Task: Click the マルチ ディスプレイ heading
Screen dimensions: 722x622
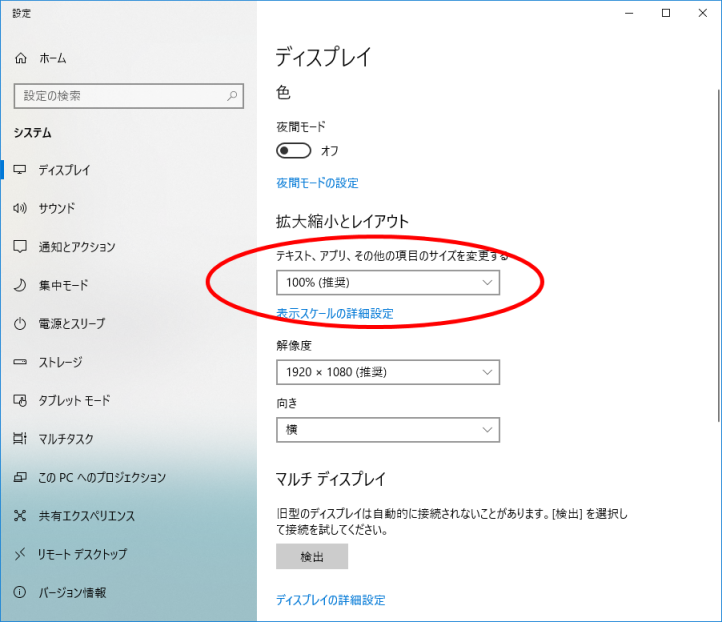Action: (330, 479)
